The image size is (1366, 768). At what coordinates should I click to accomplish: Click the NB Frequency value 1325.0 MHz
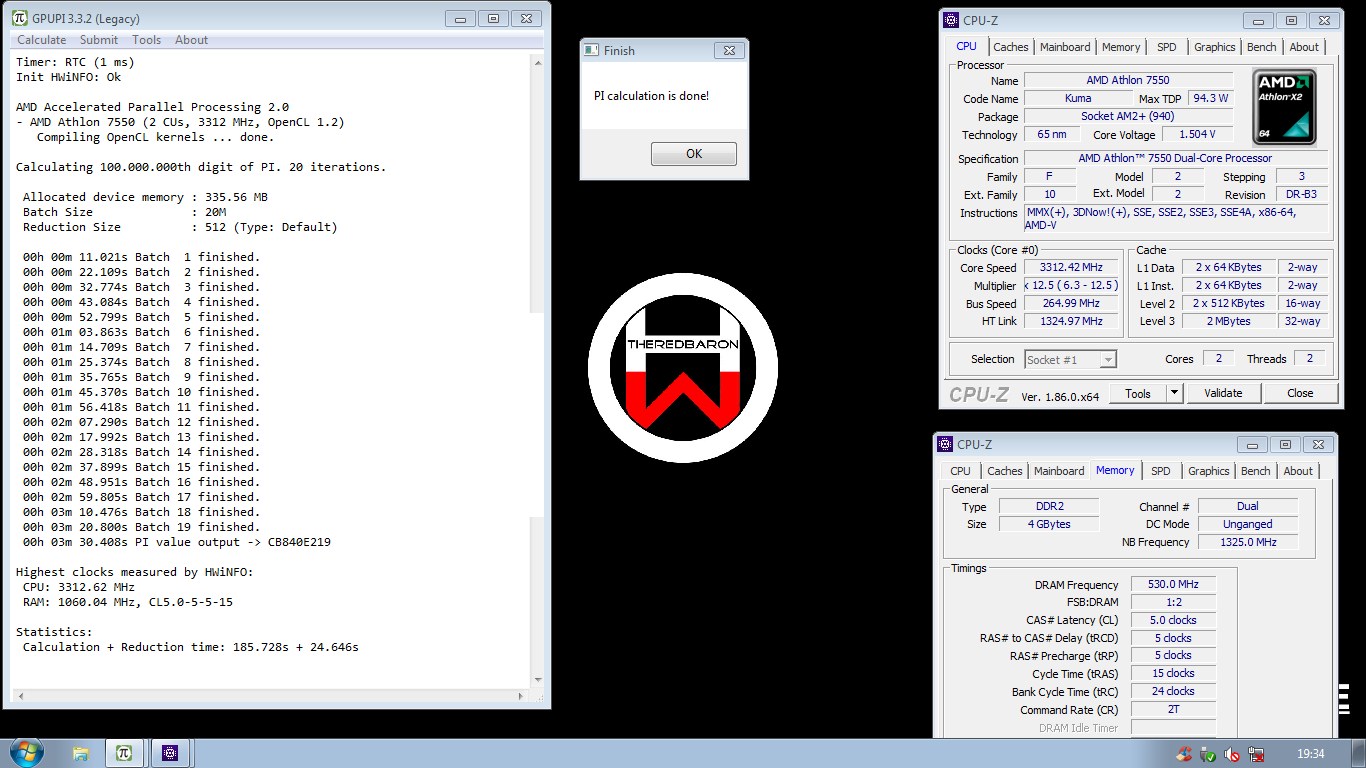tap(1248, 542)
